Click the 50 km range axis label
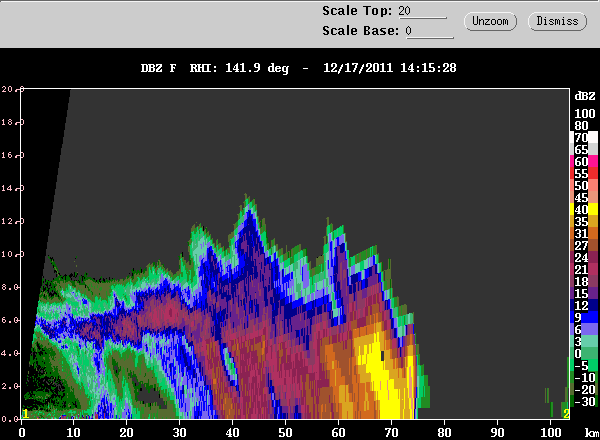The height and width of the screenshot is (440, 600). point(285,433)
